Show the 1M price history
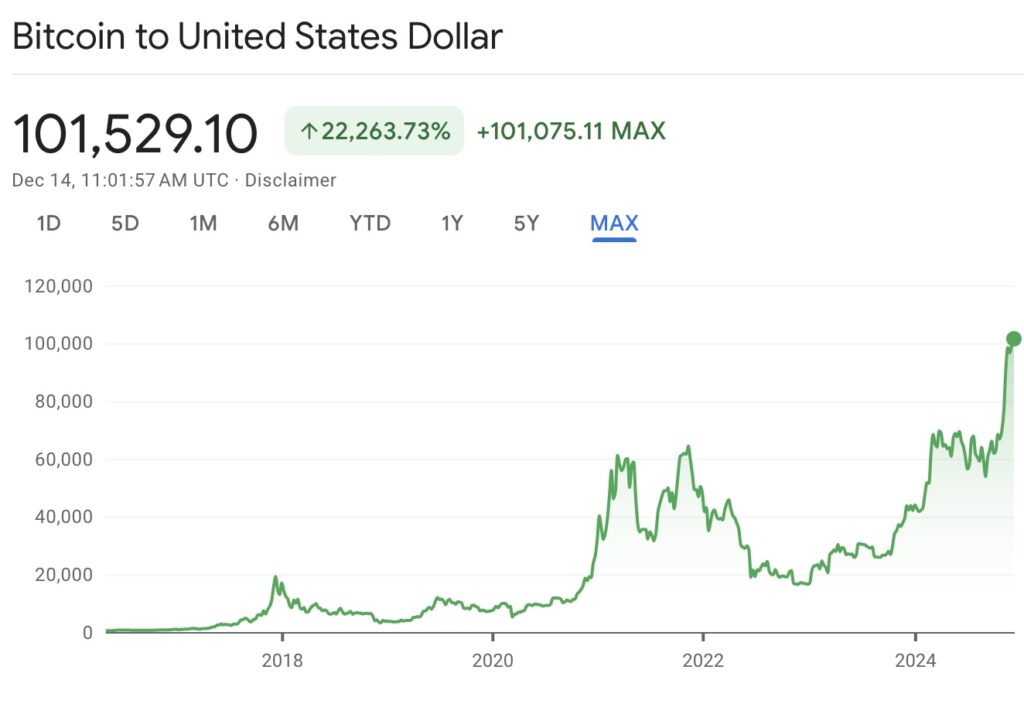Image resolution: width=1024 pixels, height=704 pixels. tap(203, 223)
